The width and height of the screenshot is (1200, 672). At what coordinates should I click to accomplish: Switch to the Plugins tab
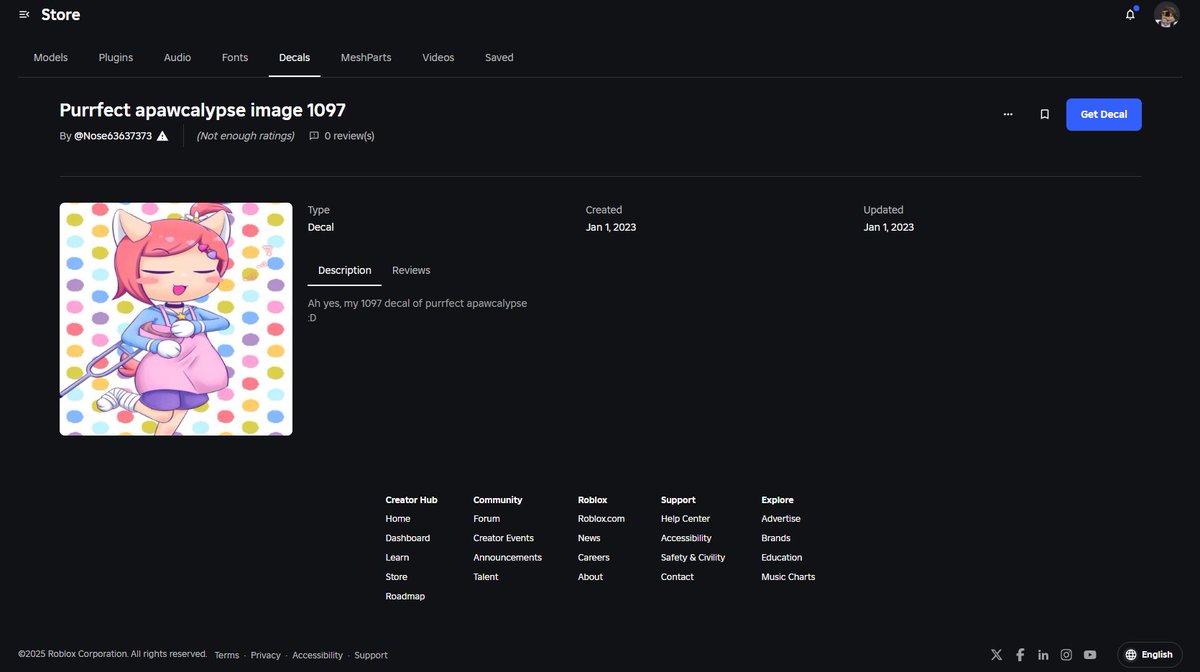[x=116, y=58]
